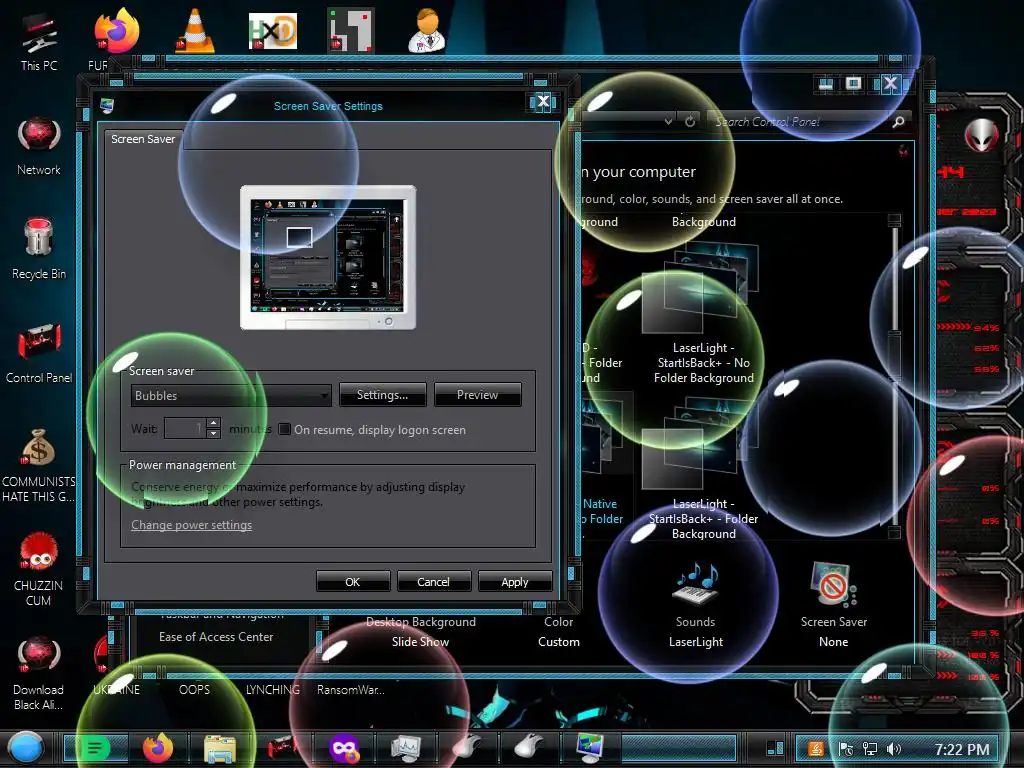The height and width of the screenshot is (768, 1024).
Task: Click Cancel in Screen Saver Settings
Action: [434, 581]
